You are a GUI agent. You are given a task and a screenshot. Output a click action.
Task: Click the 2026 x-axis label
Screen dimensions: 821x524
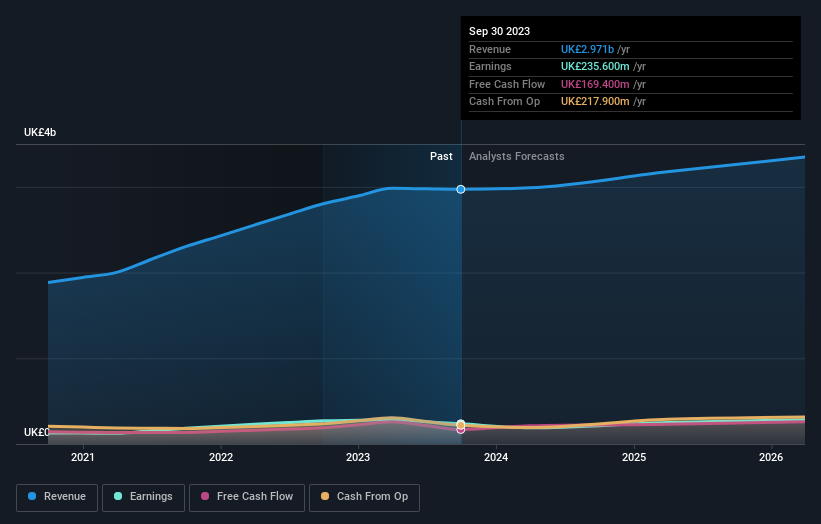point(771,457)
